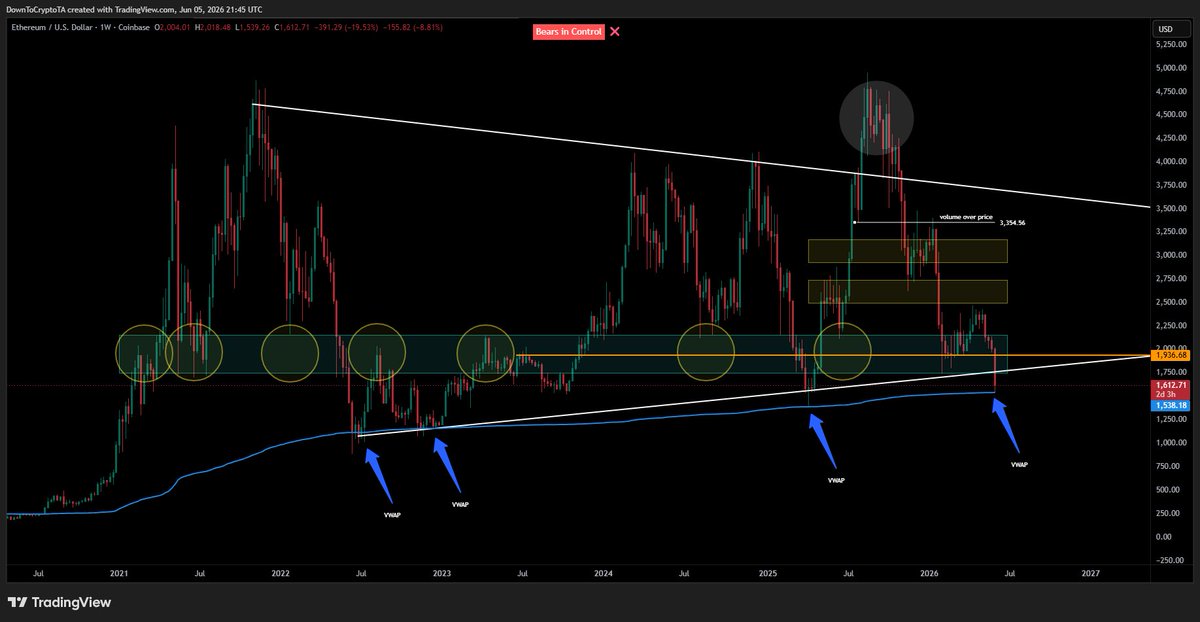Click the 1,000.00 price axis label
Viewport: 1200px width, 622px height.
click(1171, 443)
